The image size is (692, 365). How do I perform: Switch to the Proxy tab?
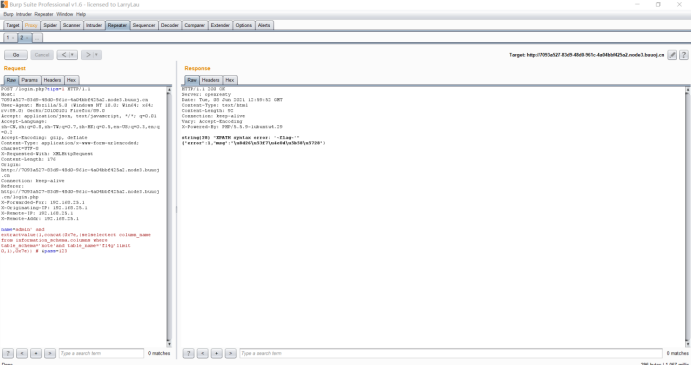[31, 25]
